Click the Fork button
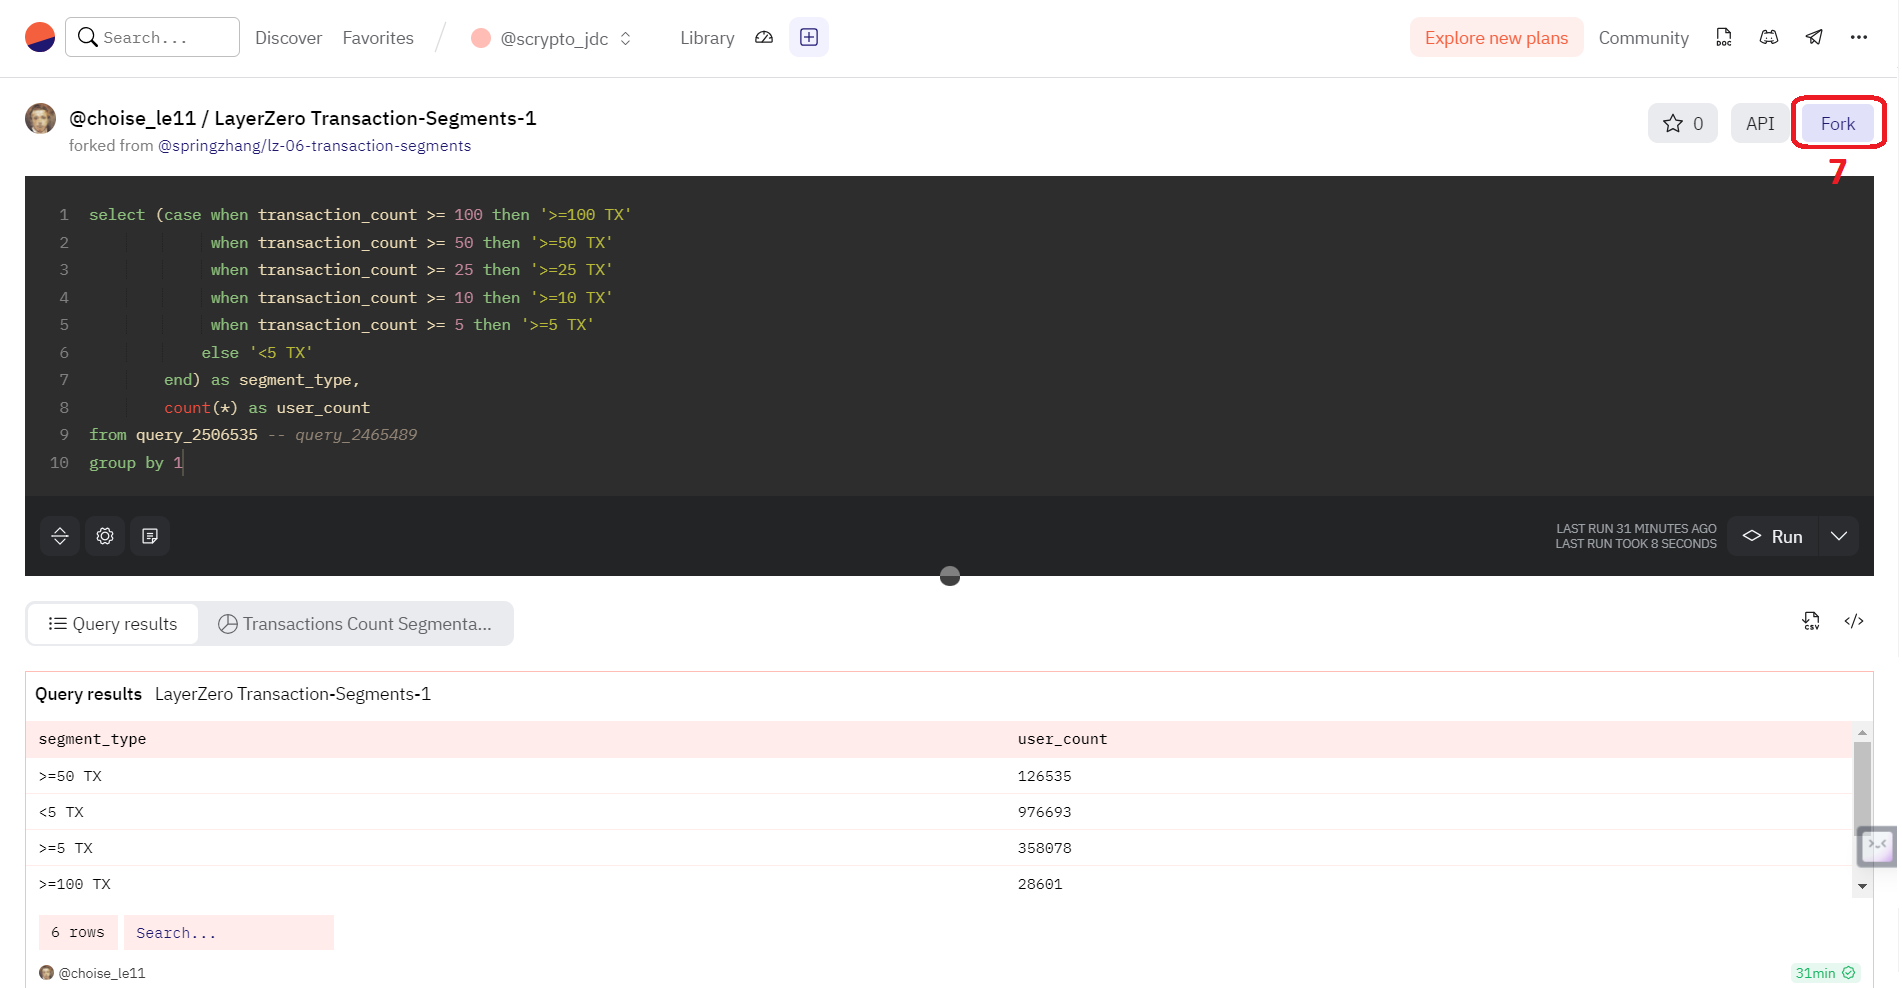Image resolution: width=1902 pixels, height=988 pixels. 1838,123
